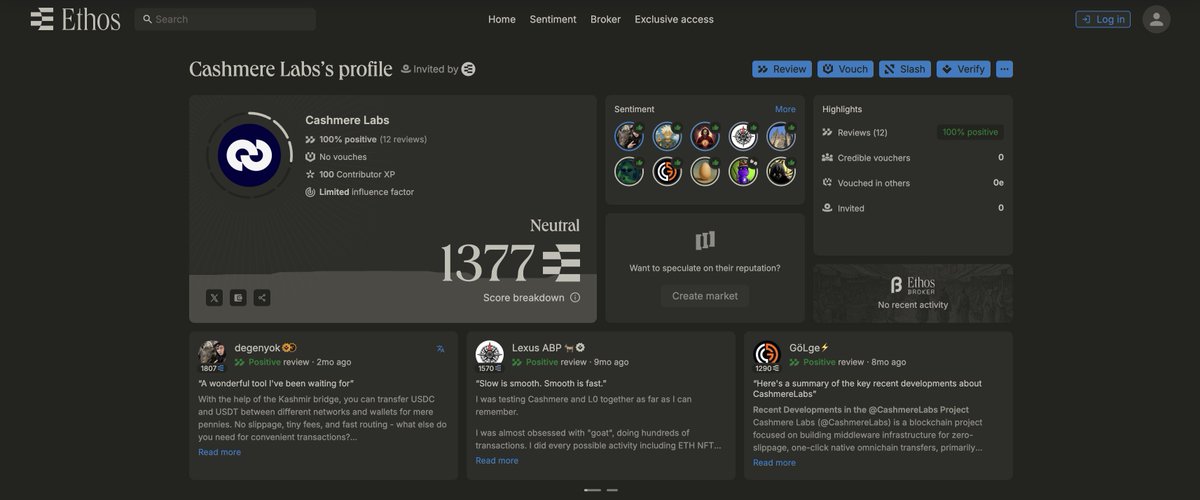
Task: Click the Score breakdown info icon
Action: pos(575,297)
